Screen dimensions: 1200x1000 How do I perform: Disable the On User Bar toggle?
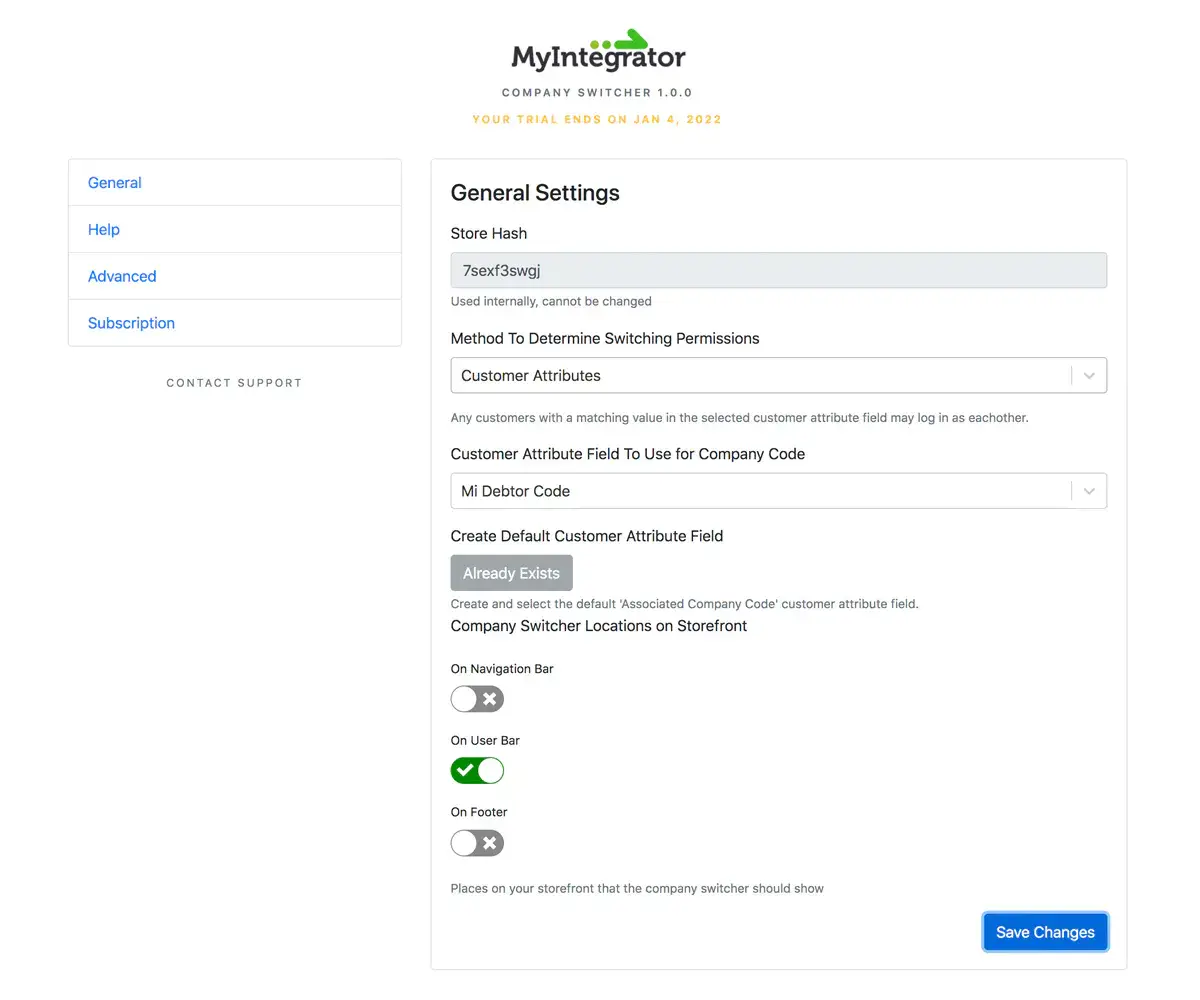477,771
